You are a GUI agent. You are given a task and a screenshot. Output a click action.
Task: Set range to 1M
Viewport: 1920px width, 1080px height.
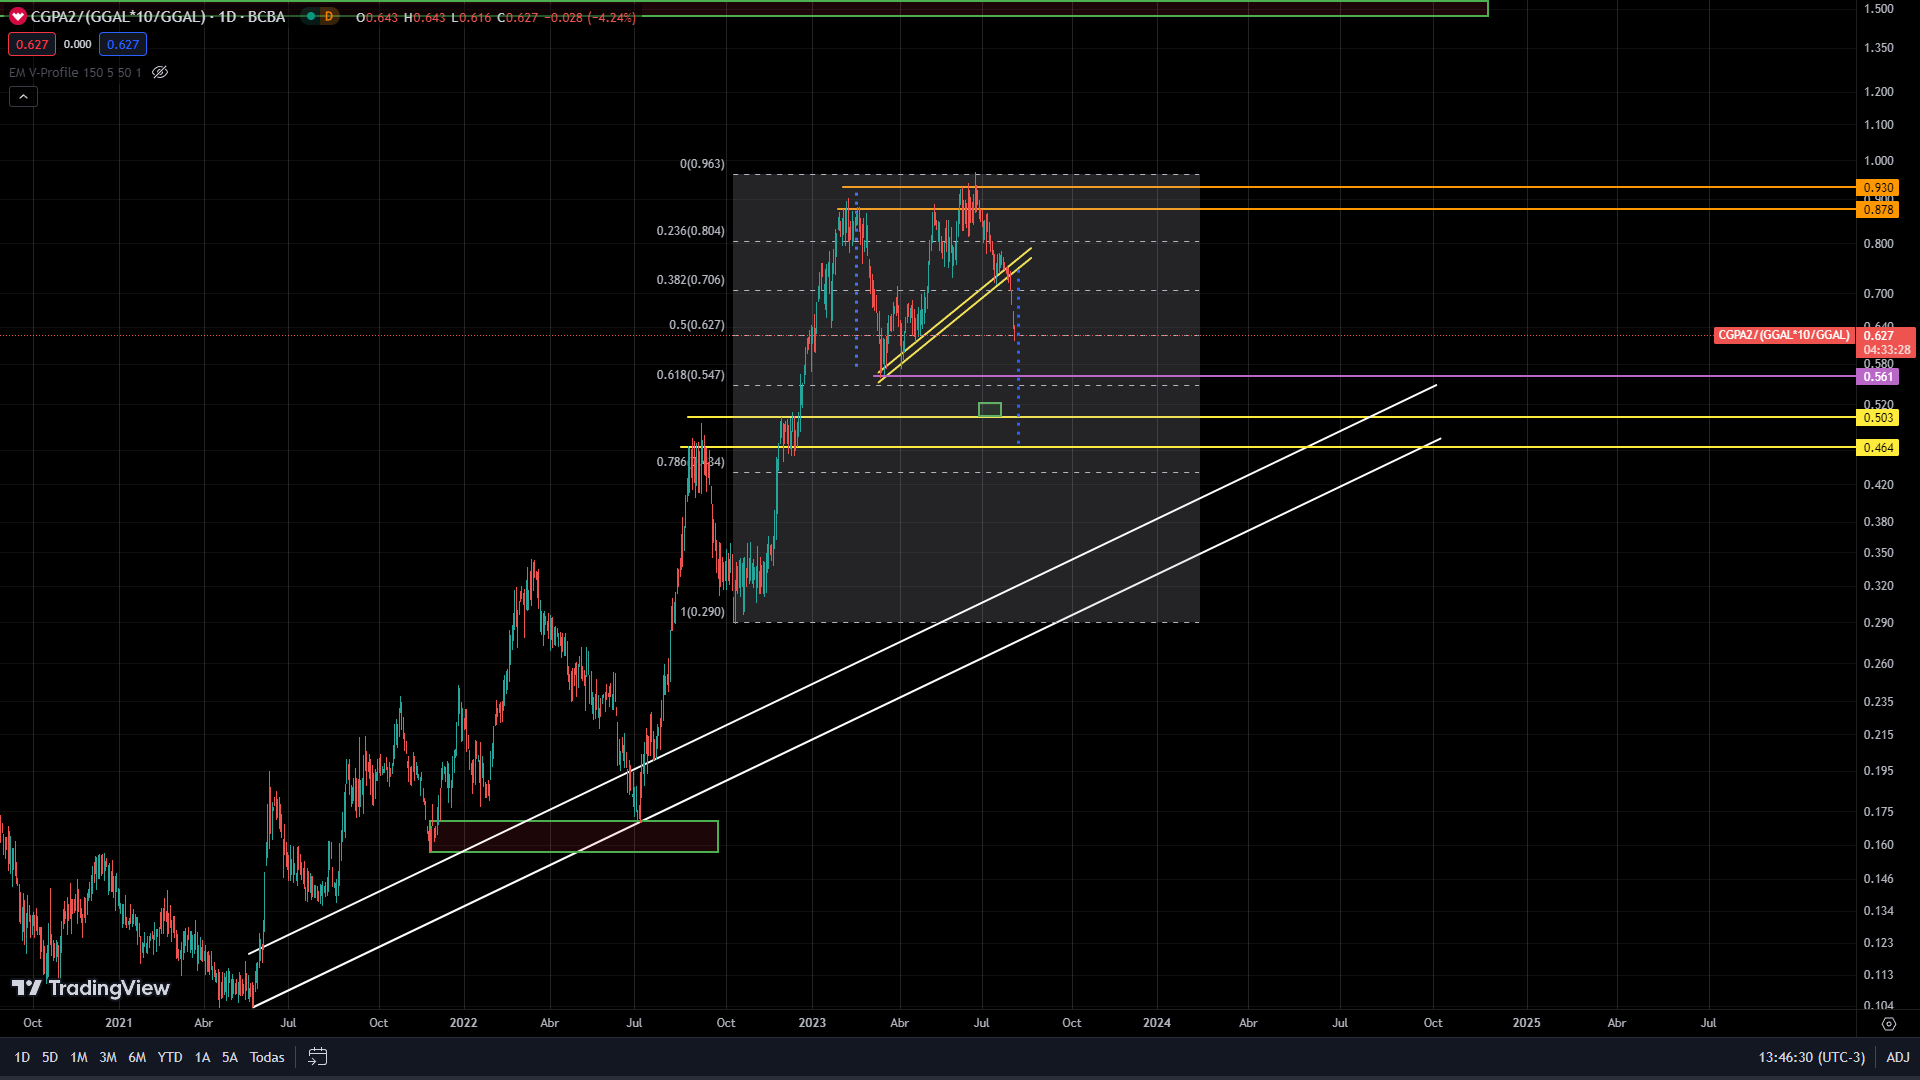pos(79,1057)
